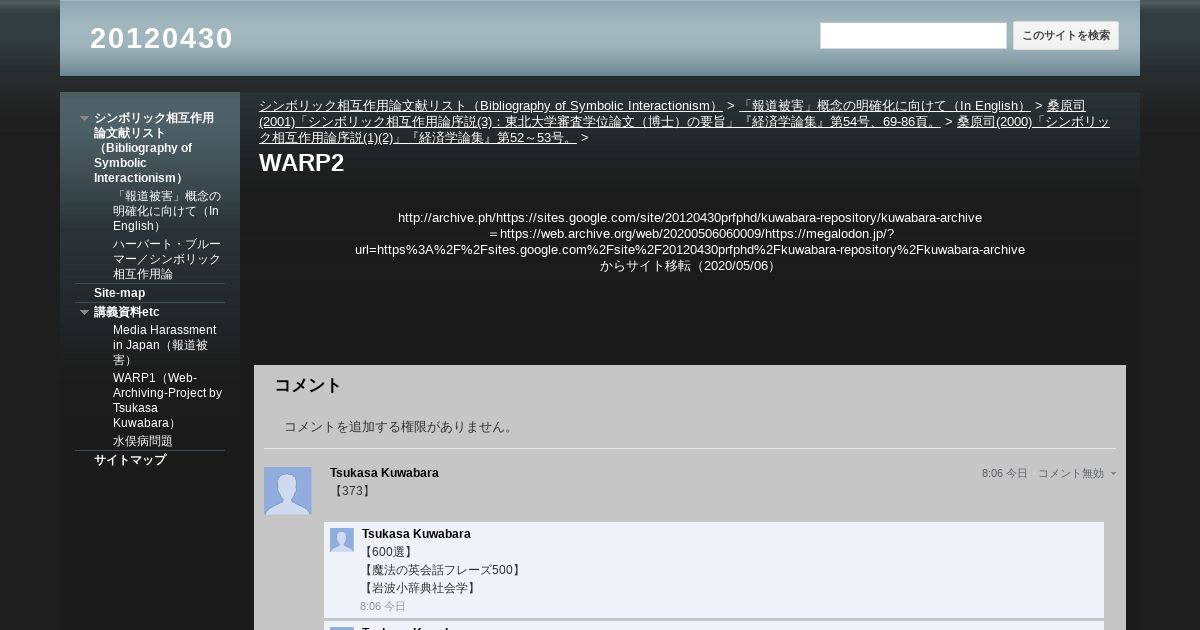The width and height of the screenshot is (1200, 630).
Task: Click the archive.ph URL text
Action: pos(690,217)
